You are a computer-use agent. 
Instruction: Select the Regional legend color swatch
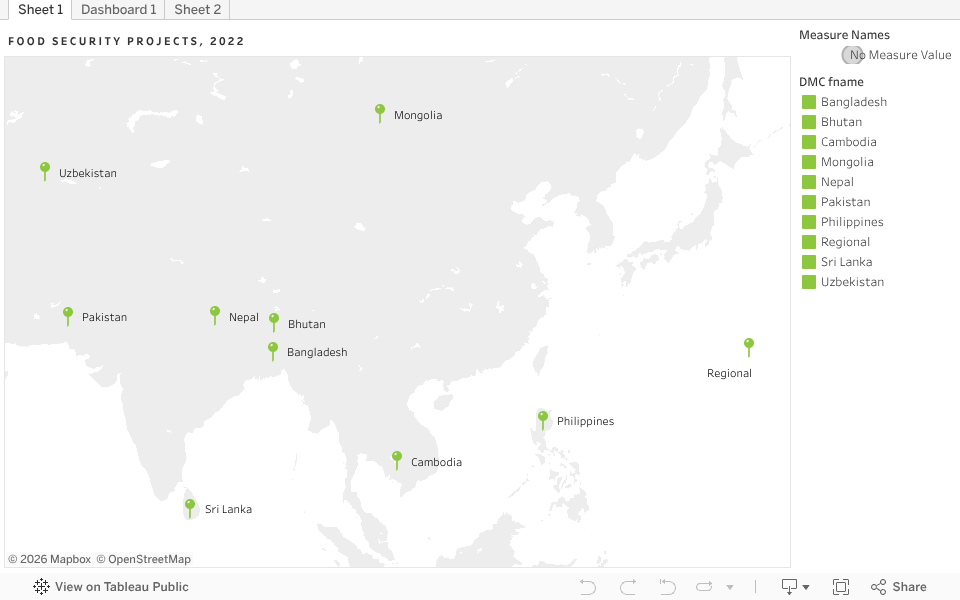click(809, 242)
